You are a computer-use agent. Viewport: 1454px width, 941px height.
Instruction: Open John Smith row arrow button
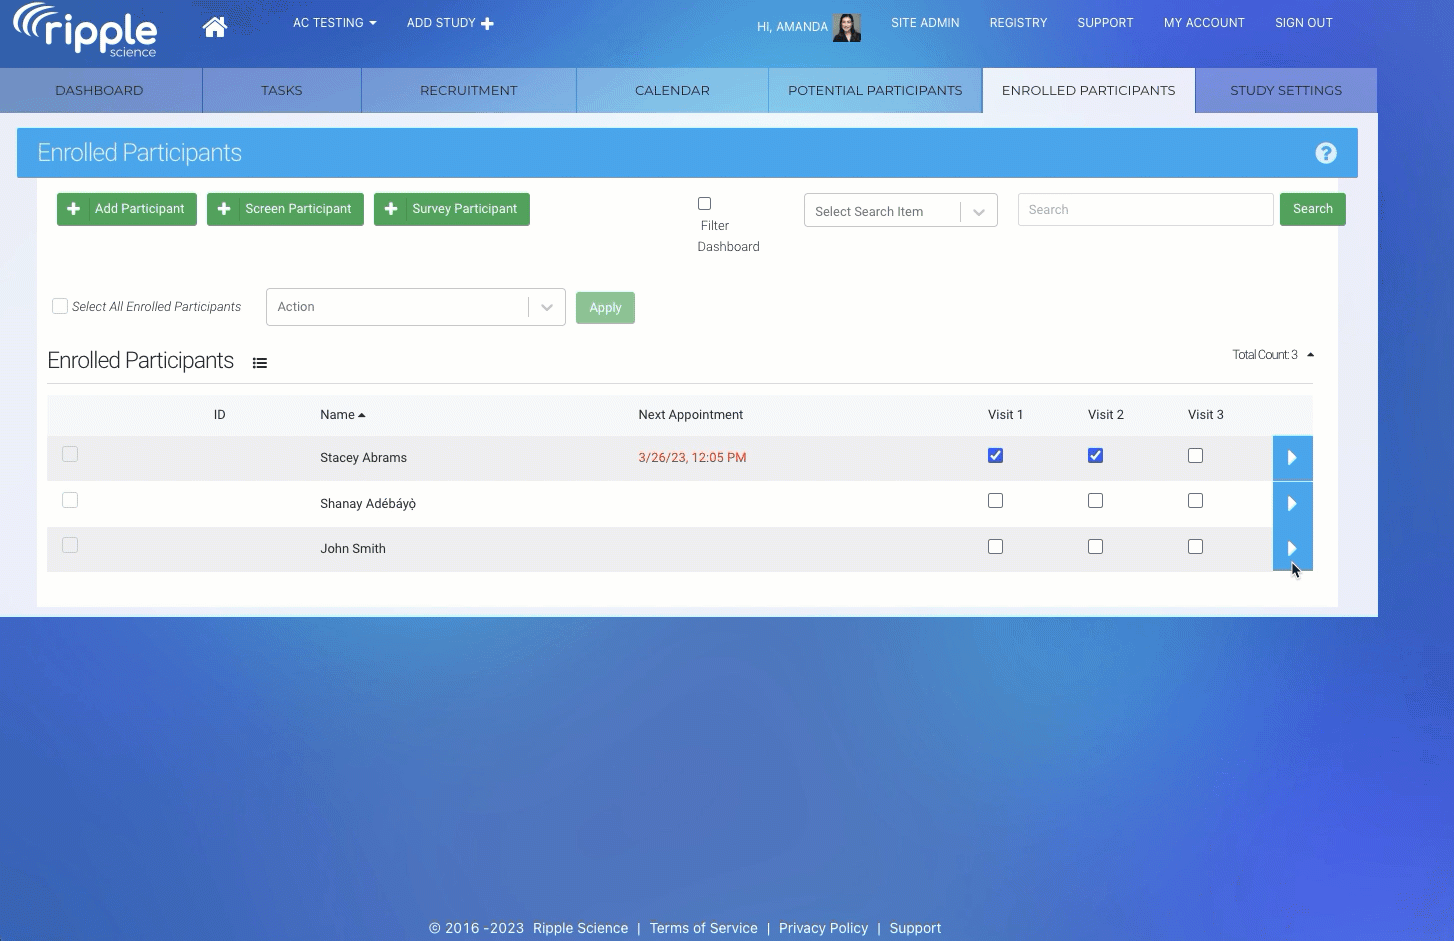(1292, 549)
